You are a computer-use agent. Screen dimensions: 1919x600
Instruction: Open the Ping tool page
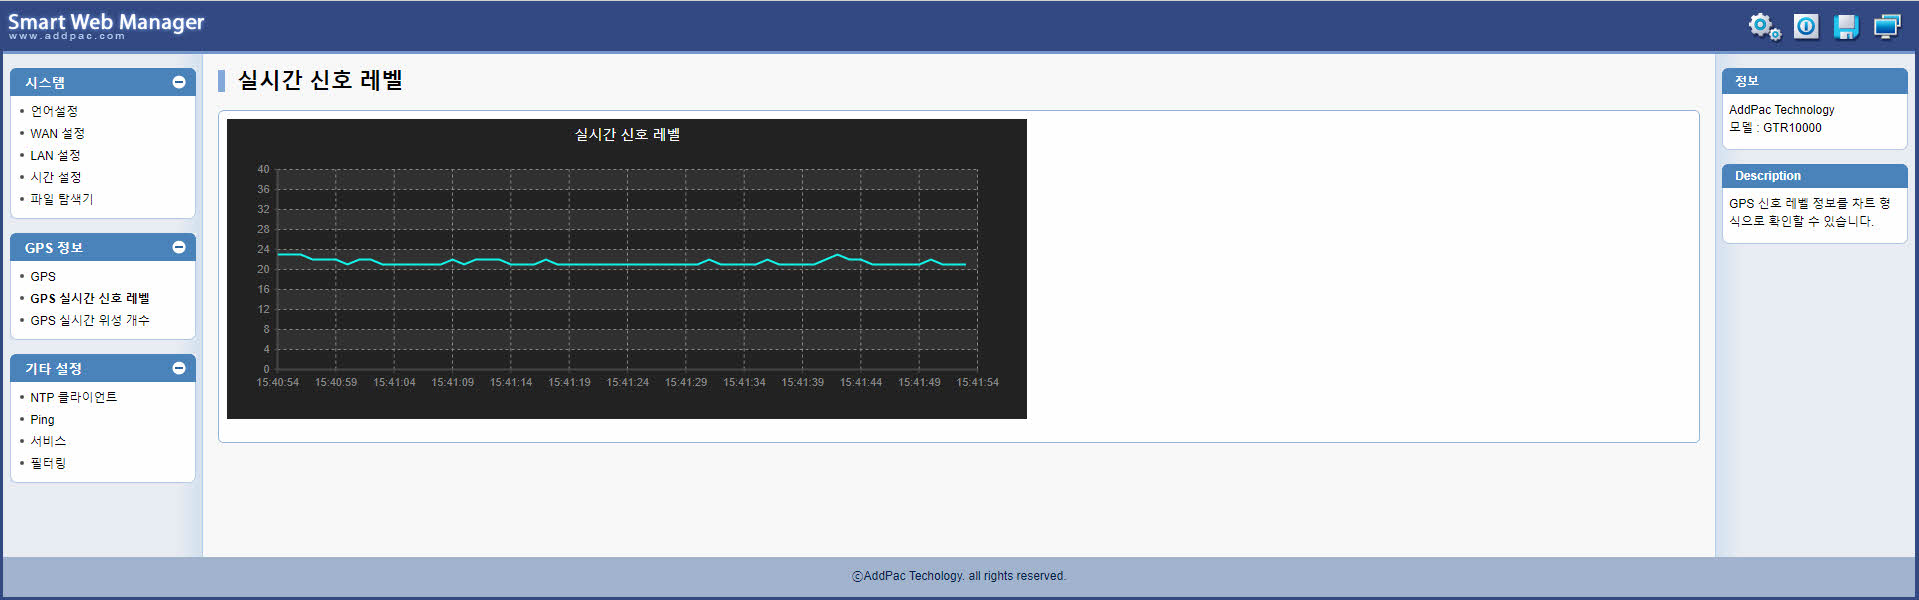pos(42,419)
